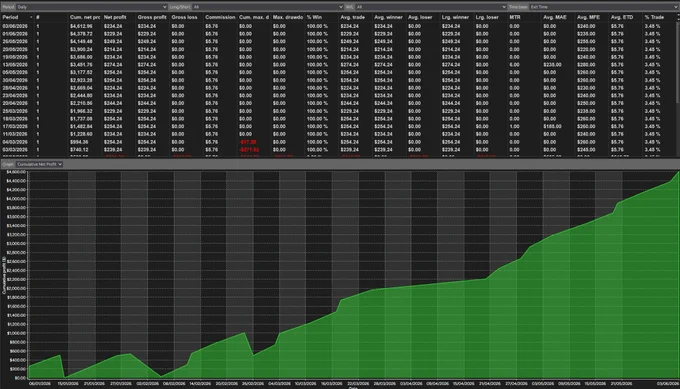
Task: Click cumulative net profit value $3,686.00
Action: click(x=81, y=57)
